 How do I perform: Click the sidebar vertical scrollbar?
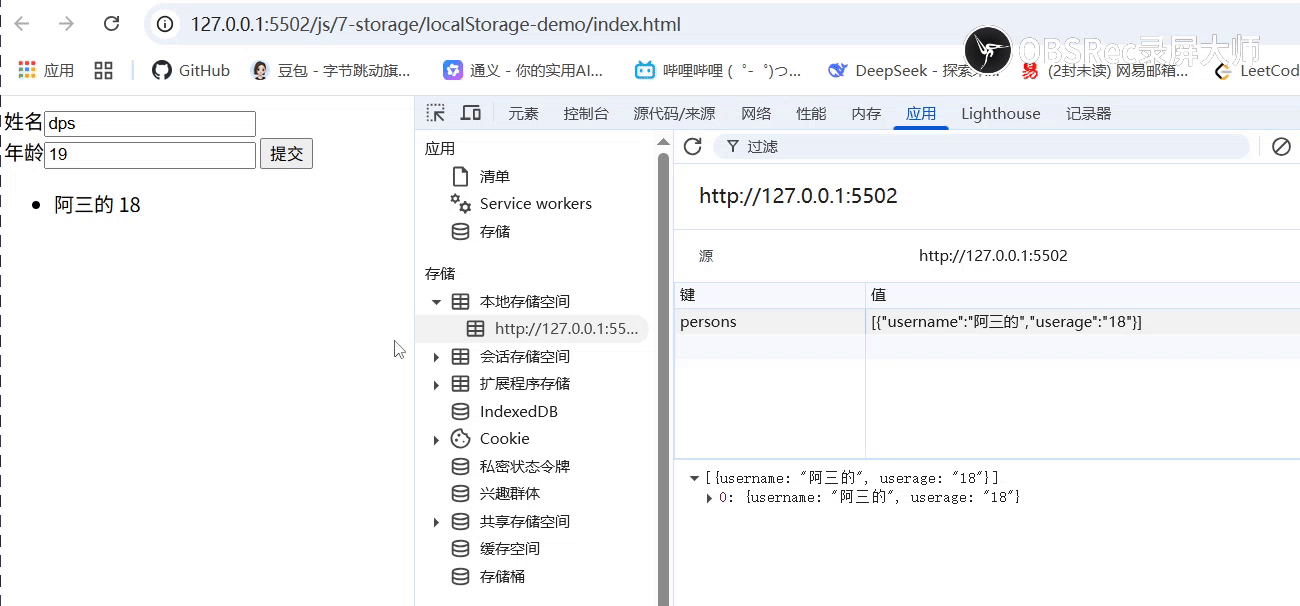click(x=663, y=380)
